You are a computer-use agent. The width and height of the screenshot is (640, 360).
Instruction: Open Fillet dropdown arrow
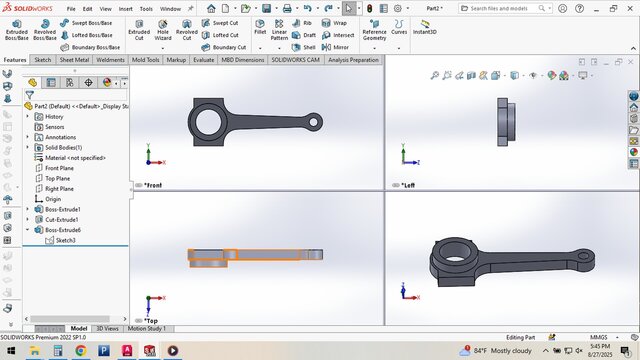(260, 48)
